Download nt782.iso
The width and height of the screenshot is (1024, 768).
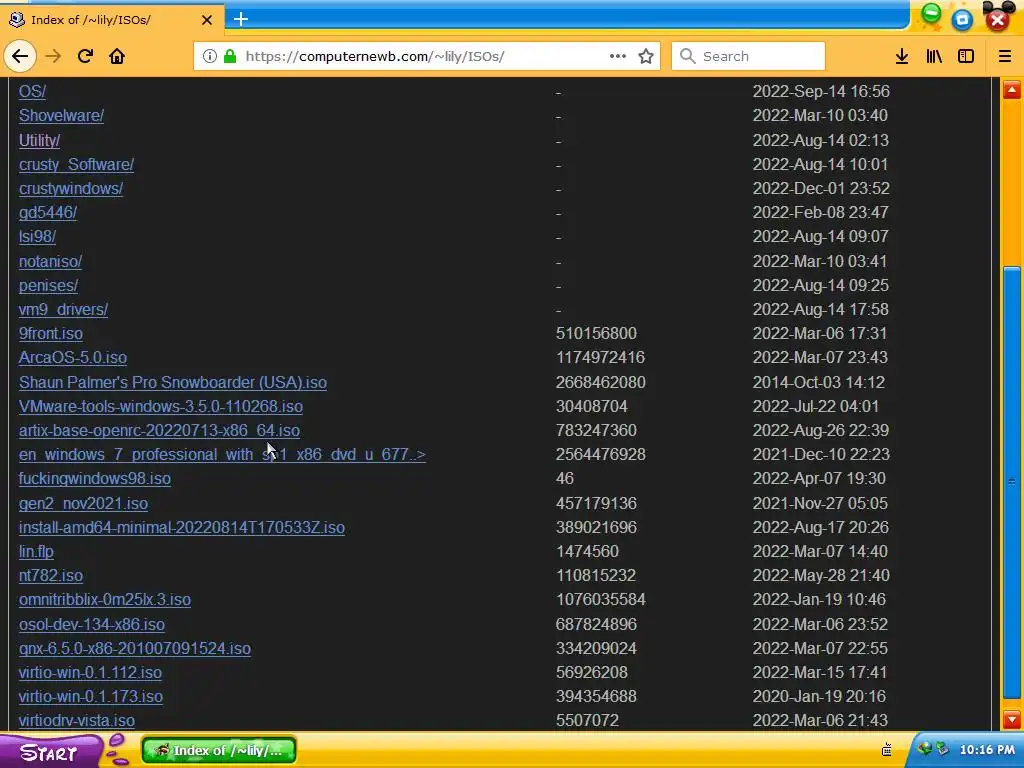coord(51,576)
